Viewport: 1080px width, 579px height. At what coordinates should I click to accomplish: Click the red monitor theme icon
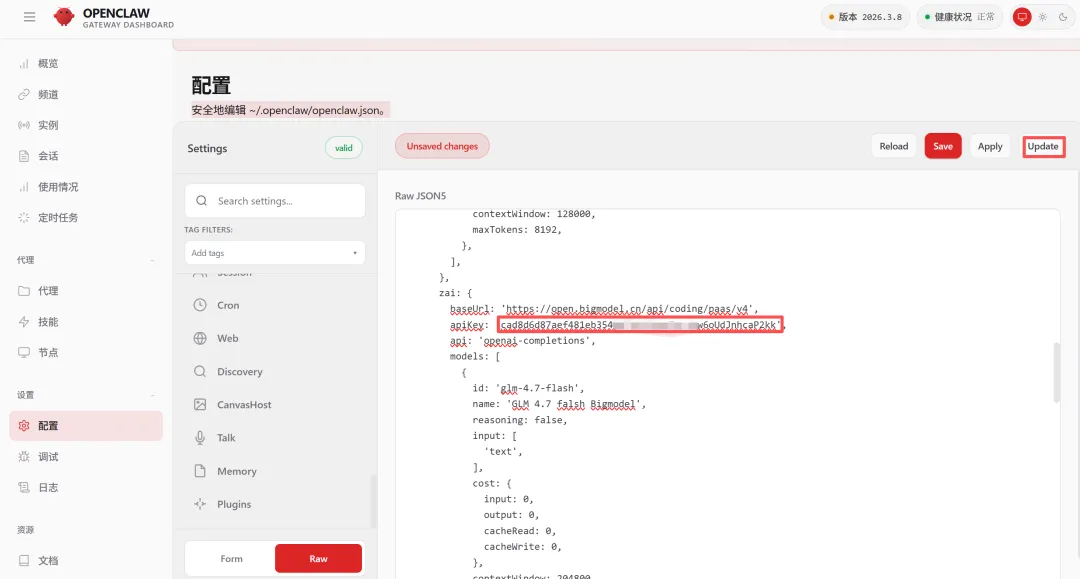pyautogui.click(x=1022, y=17)
